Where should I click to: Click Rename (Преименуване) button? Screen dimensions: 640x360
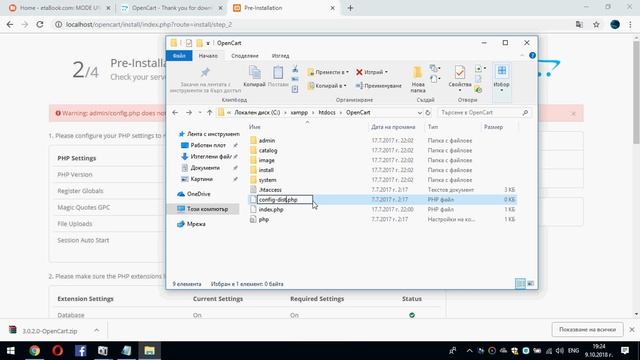(378, 86)
